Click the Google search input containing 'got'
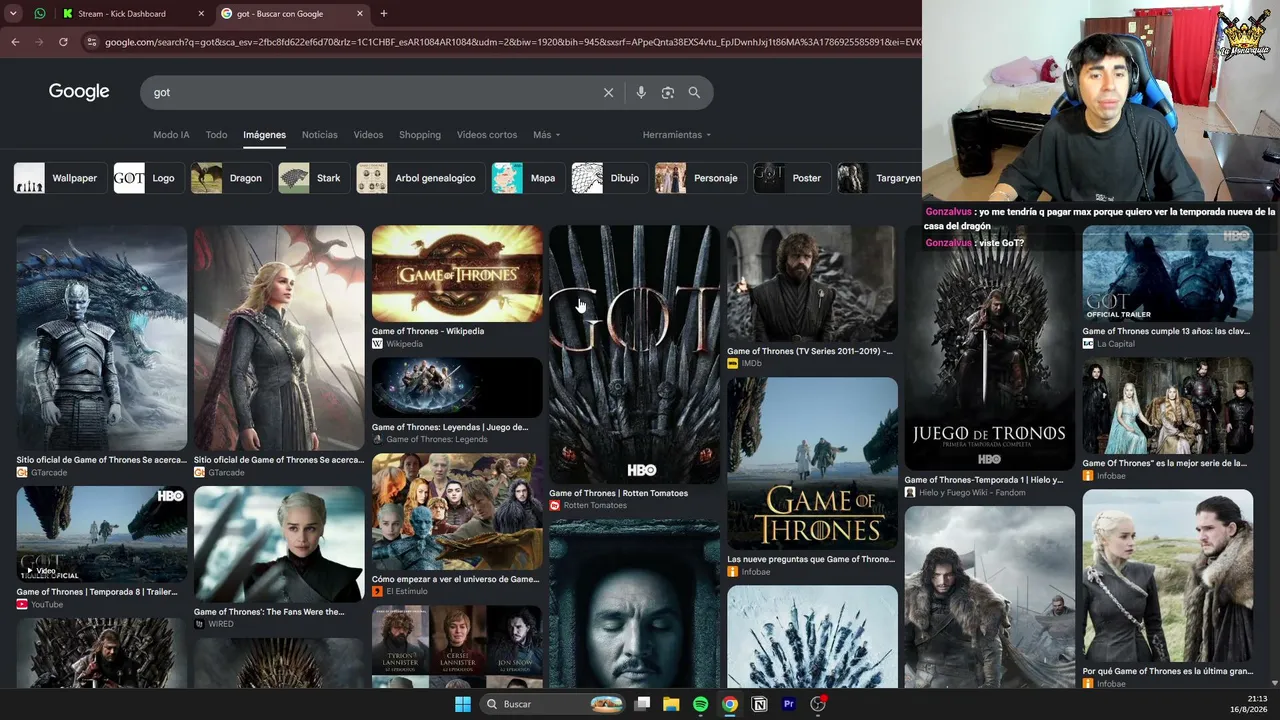This screenshot has width=1280, height=720. click(x=370, y=93)
